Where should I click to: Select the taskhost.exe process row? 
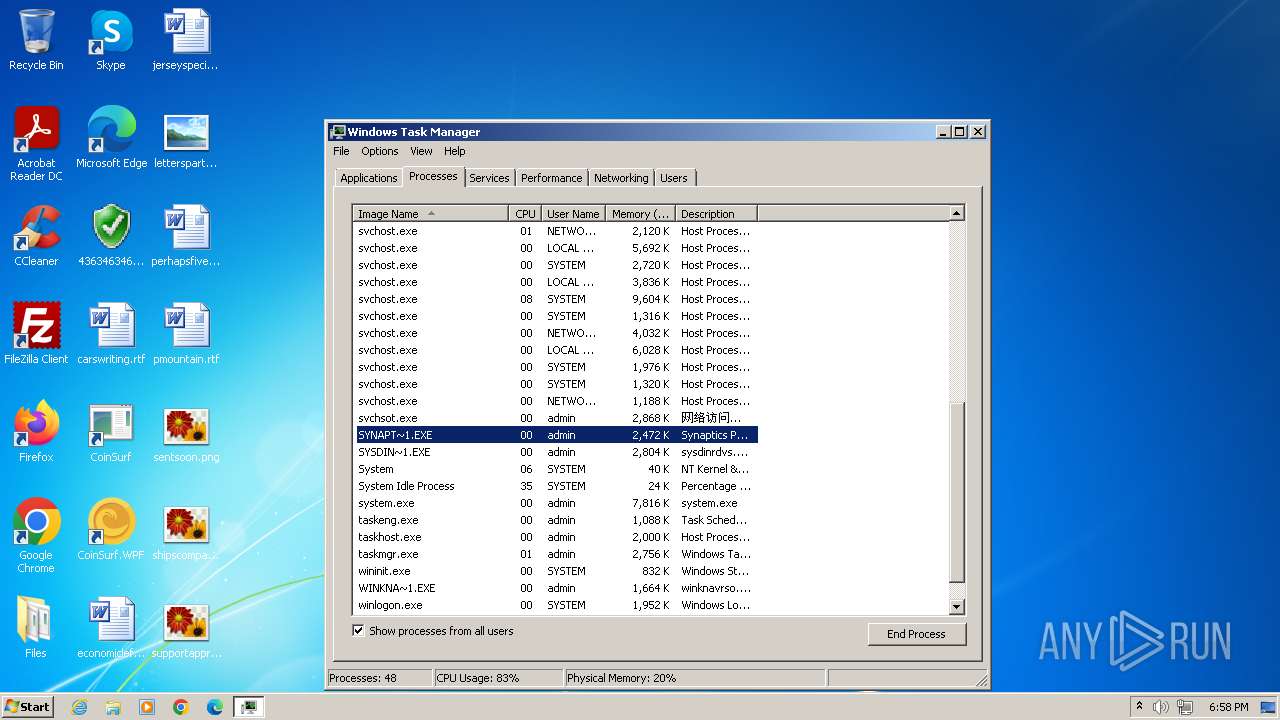[x=555, y=537]
